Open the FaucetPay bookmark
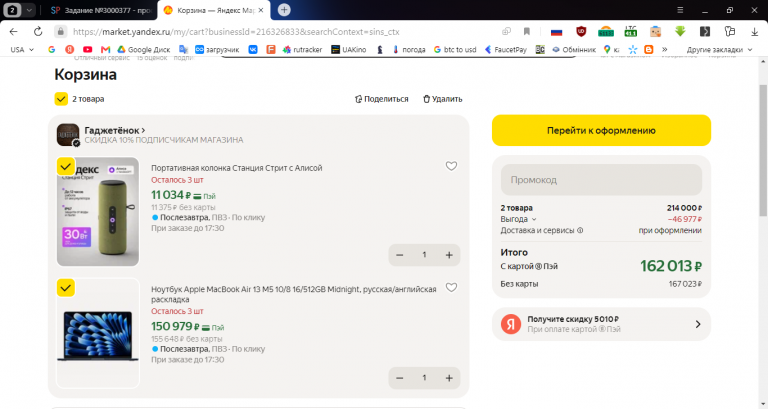 (505, 49)
